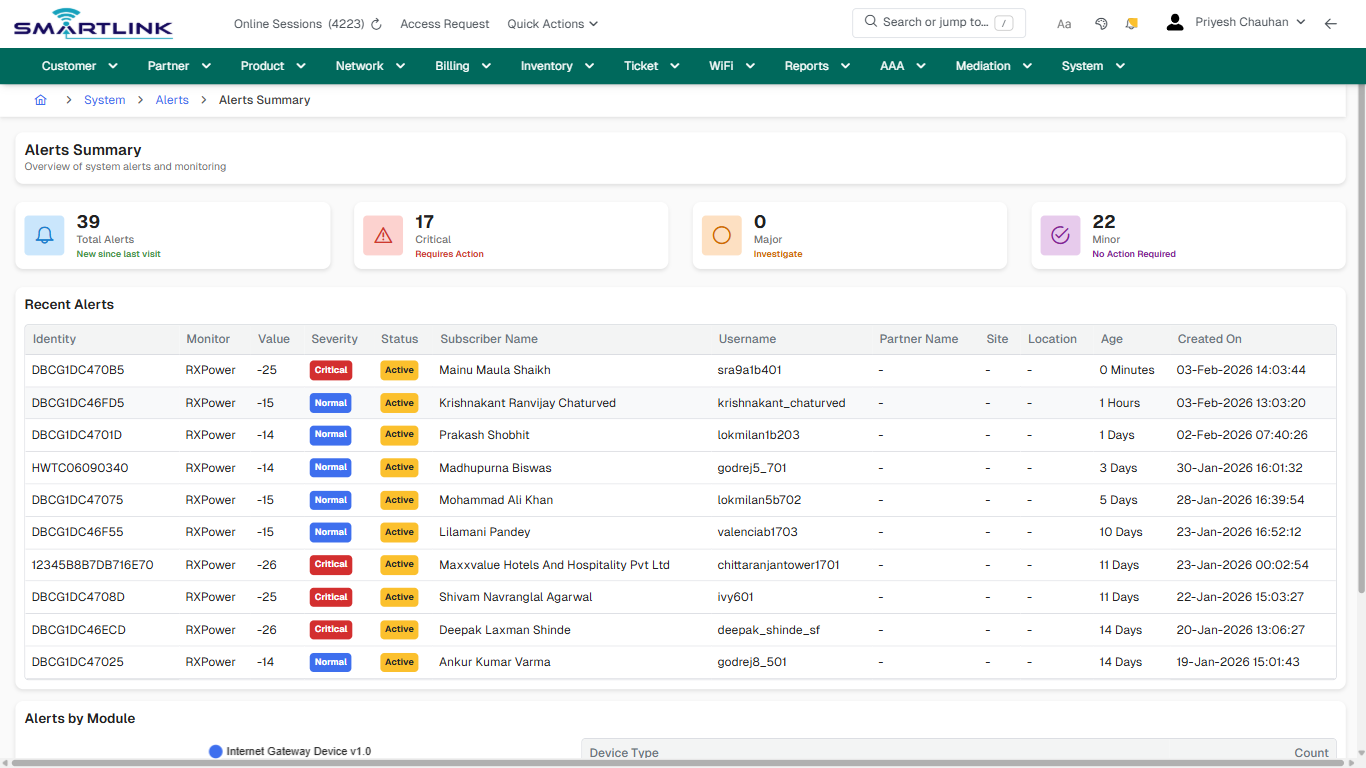The image size is (1366, 768).
Task: Click the user avatar icon
Action: 1174,21
